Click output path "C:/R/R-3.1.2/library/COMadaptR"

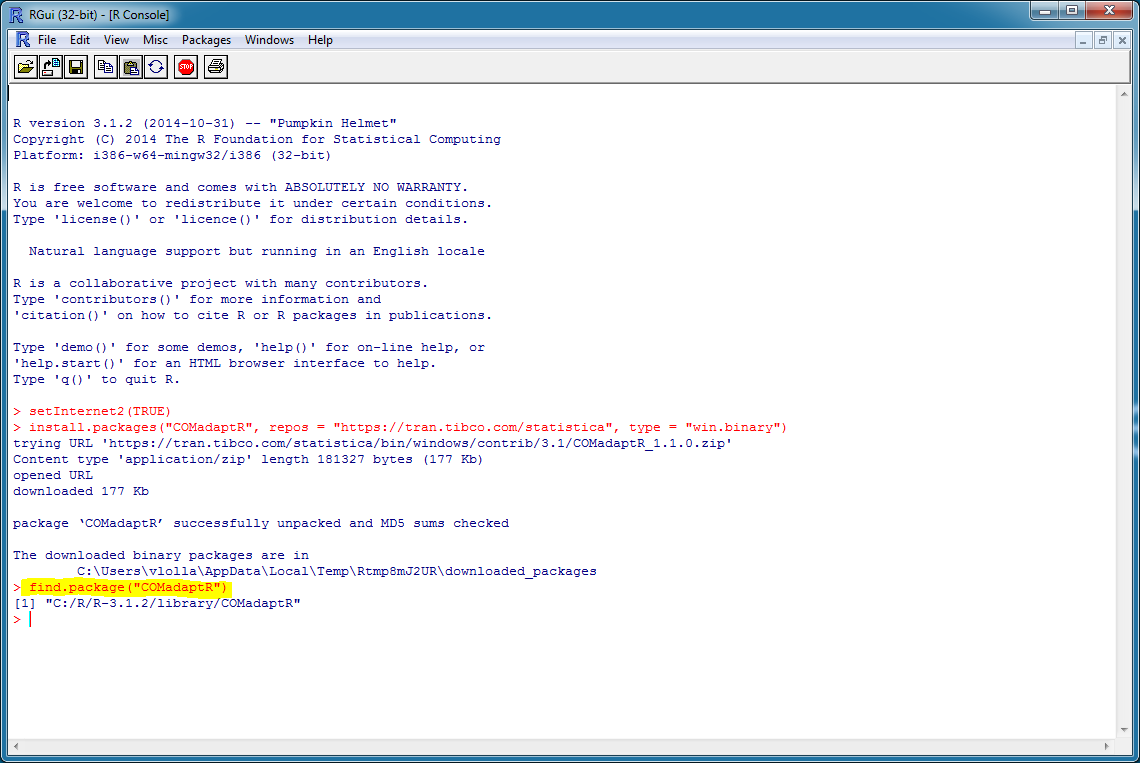coord(173,603)
